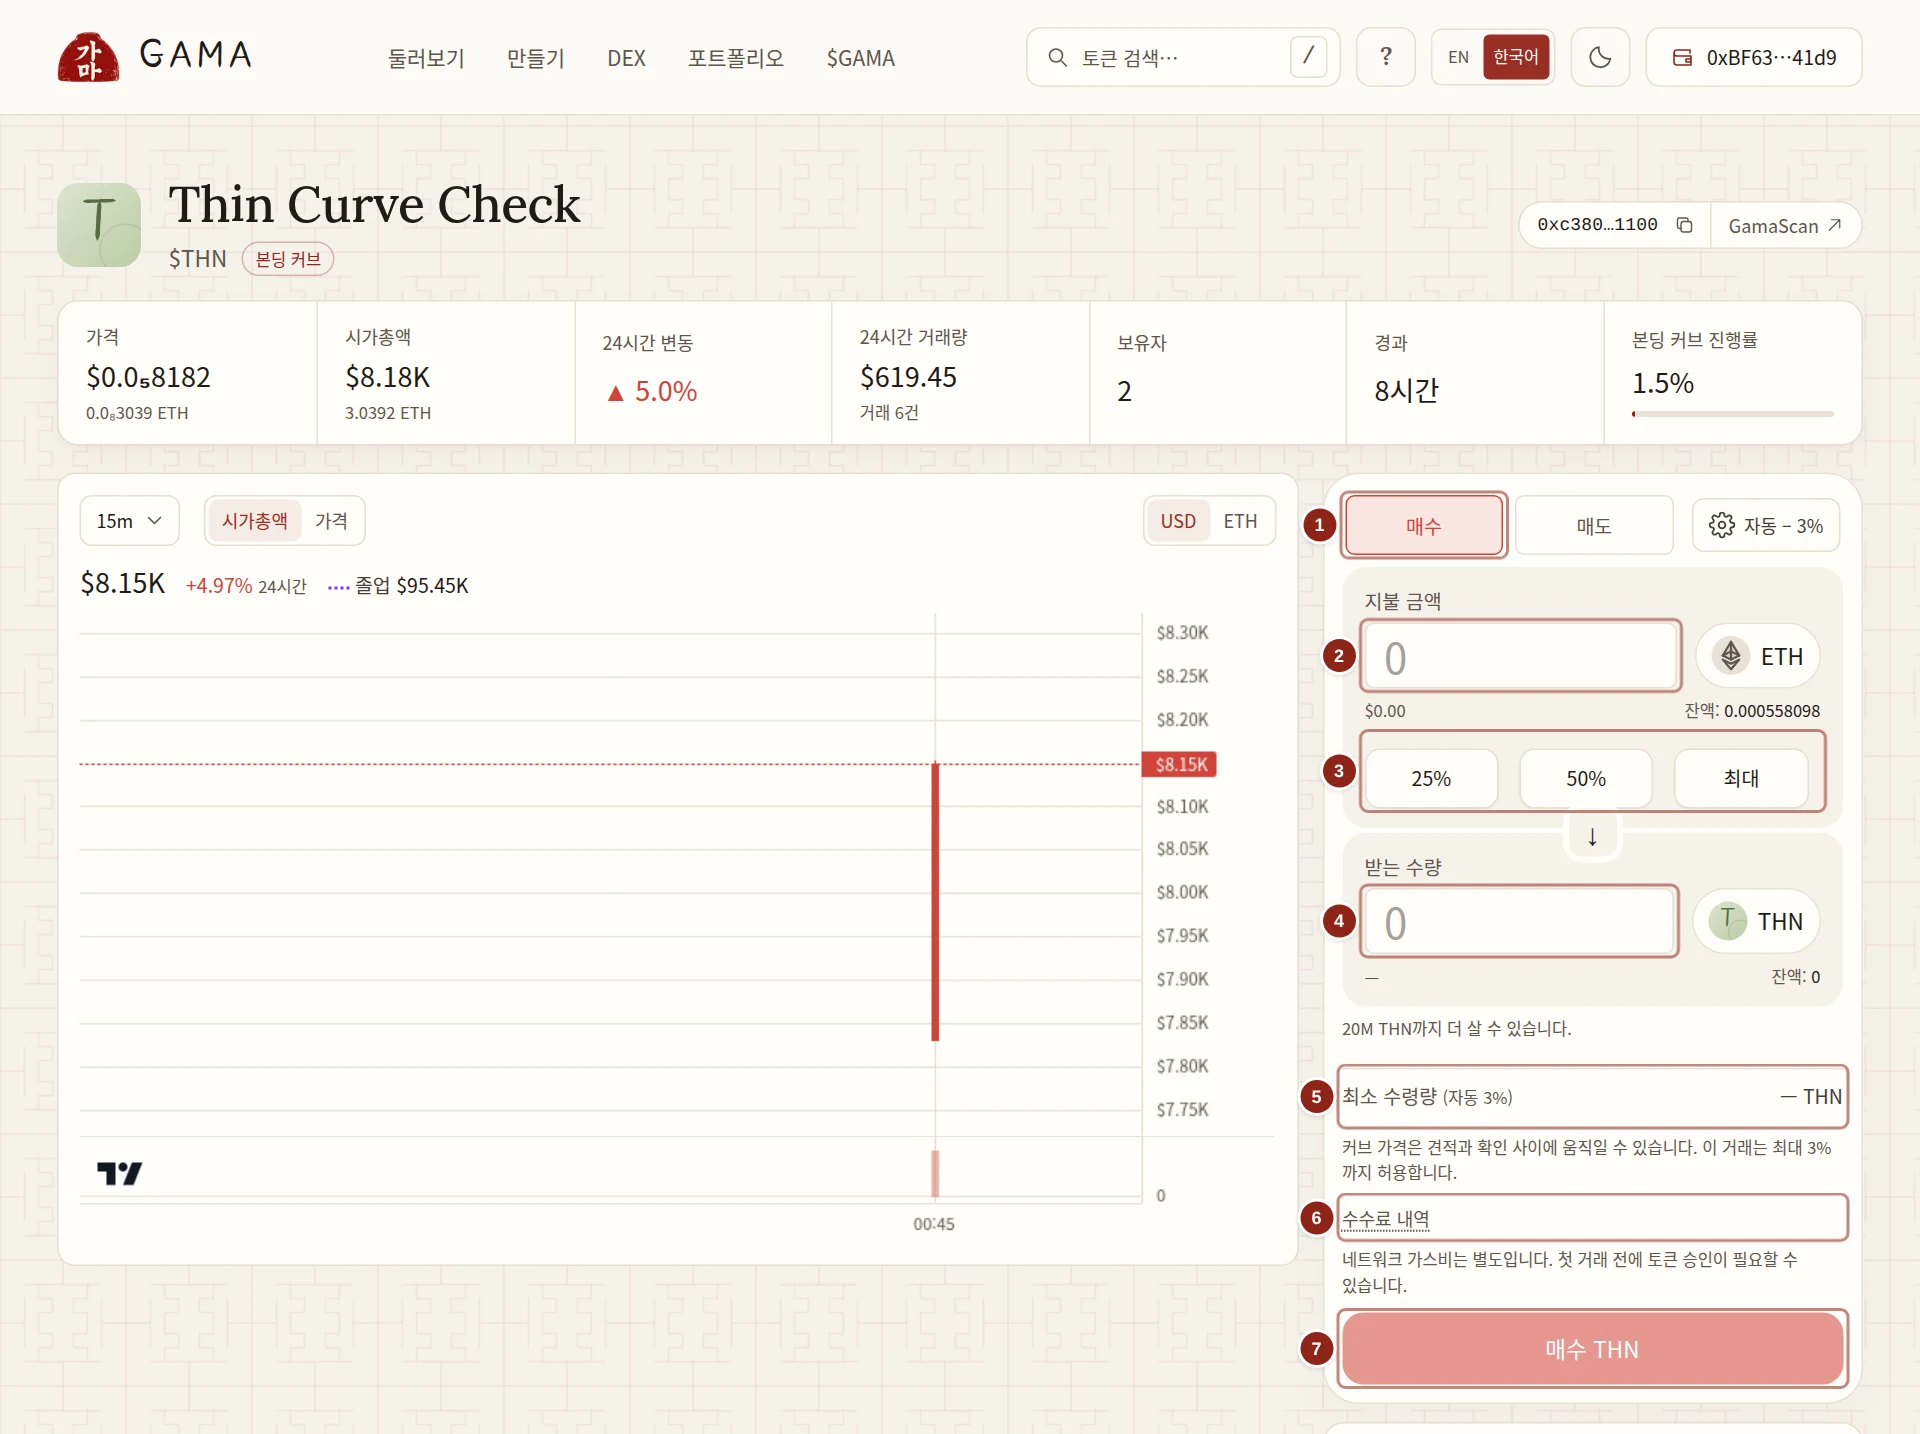Set chart currency to ETH
The width and height of the screenshot is (1920, 1434).
[1240, 521]
